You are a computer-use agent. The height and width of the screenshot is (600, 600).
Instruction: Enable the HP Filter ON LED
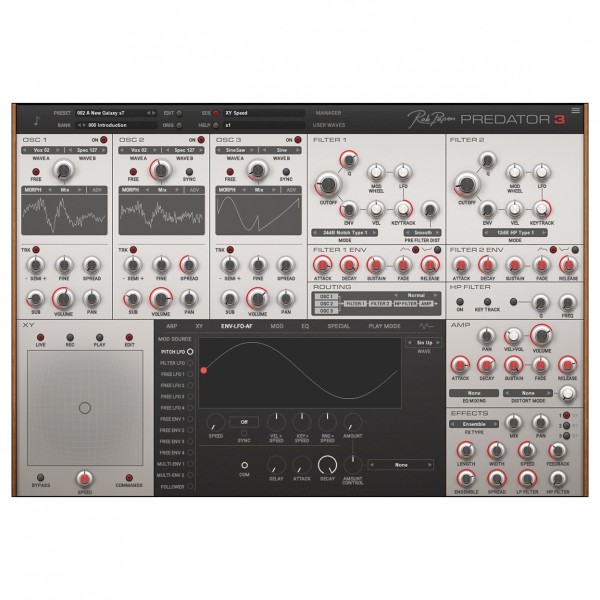460,302
